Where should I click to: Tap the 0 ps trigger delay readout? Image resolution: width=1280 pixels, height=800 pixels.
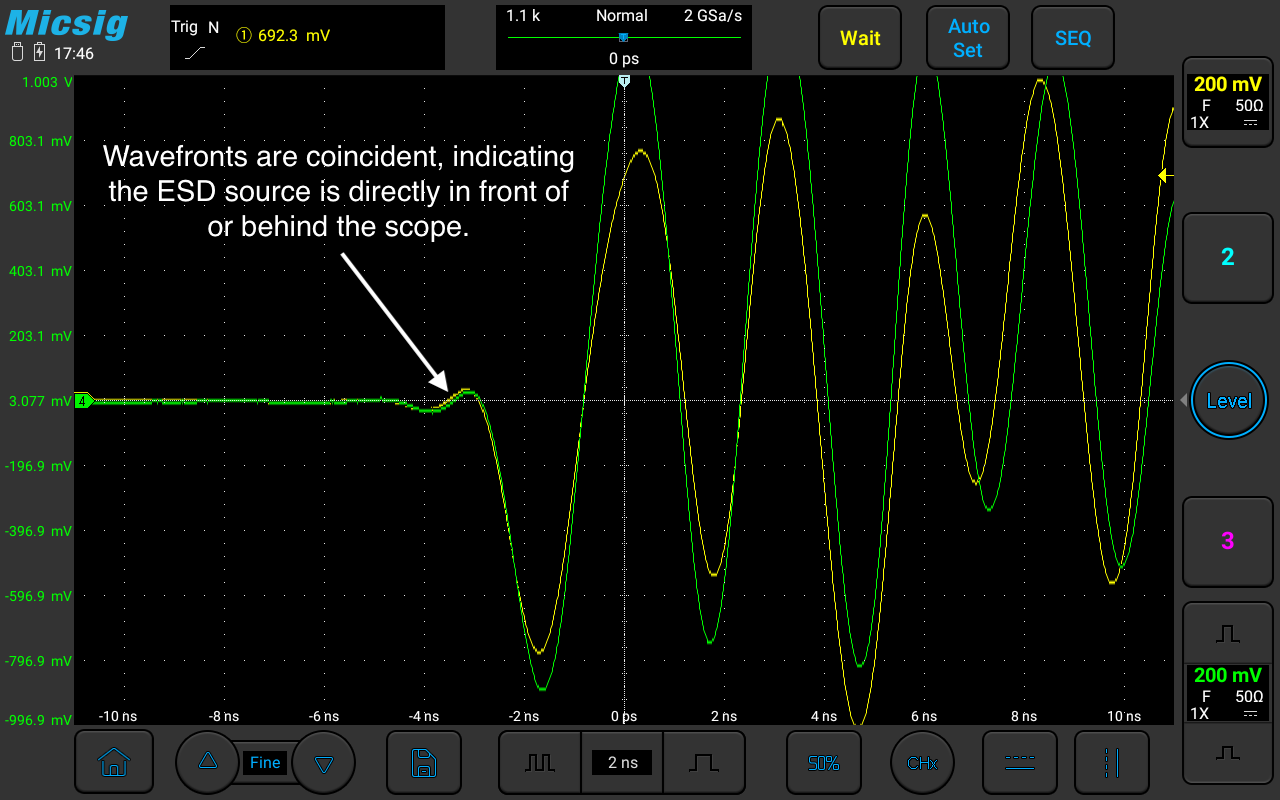pyautogui.click(x=624, y=59)
